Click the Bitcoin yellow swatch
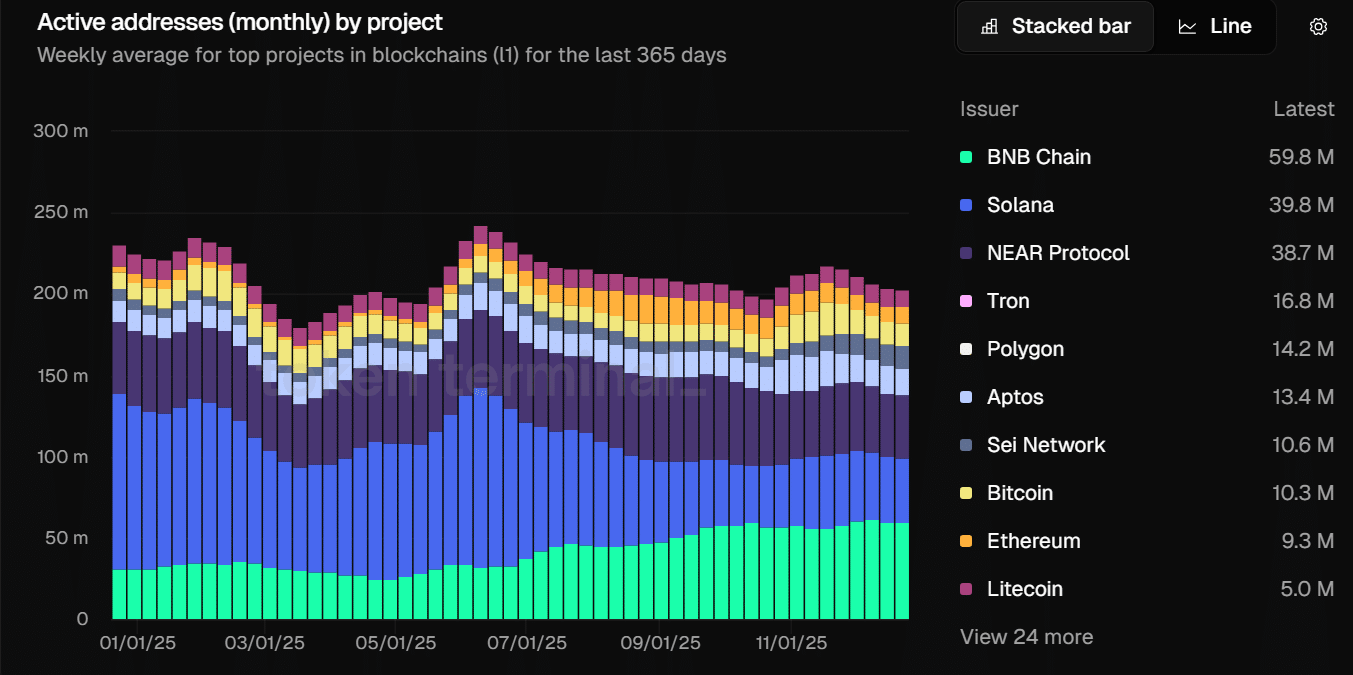The height and width of the screenshot is (675, 1353). [966, 493]
